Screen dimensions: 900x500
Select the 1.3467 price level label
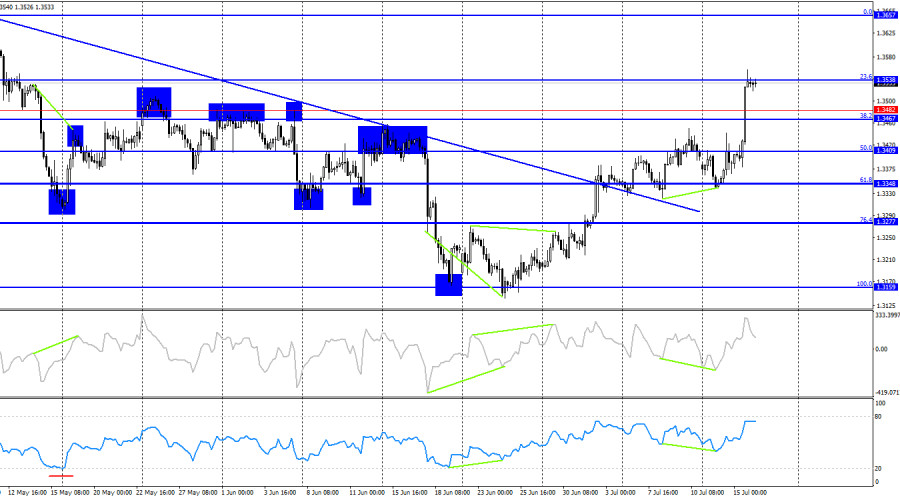pos(885,119)
